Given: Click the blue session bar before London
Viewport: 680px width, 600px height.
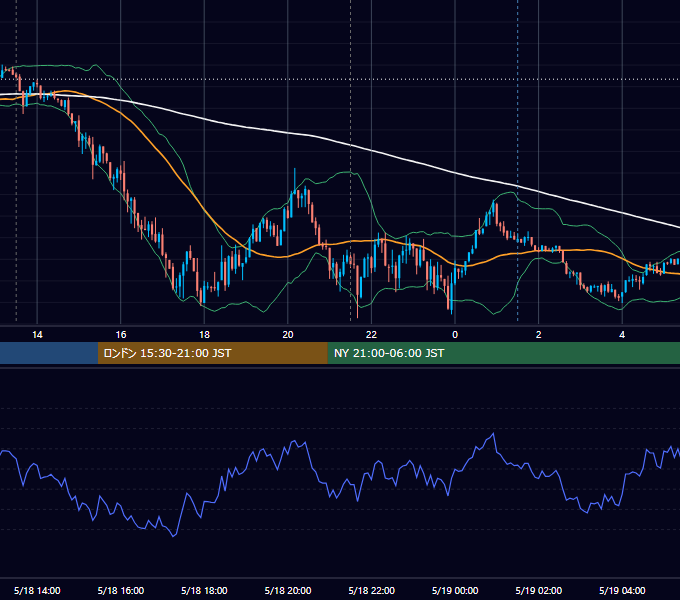Looking at the screenshot, I should tap(49, 353).
